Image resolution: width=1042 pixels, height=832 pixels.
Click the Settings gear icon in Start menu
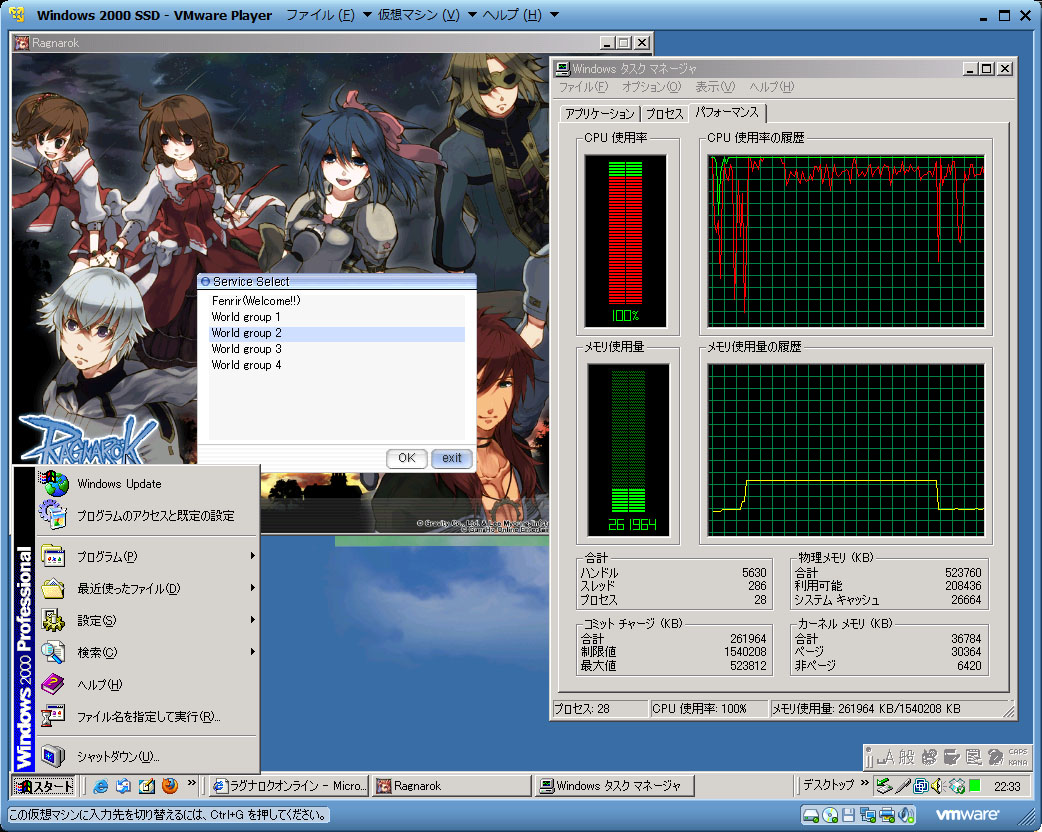53,620
